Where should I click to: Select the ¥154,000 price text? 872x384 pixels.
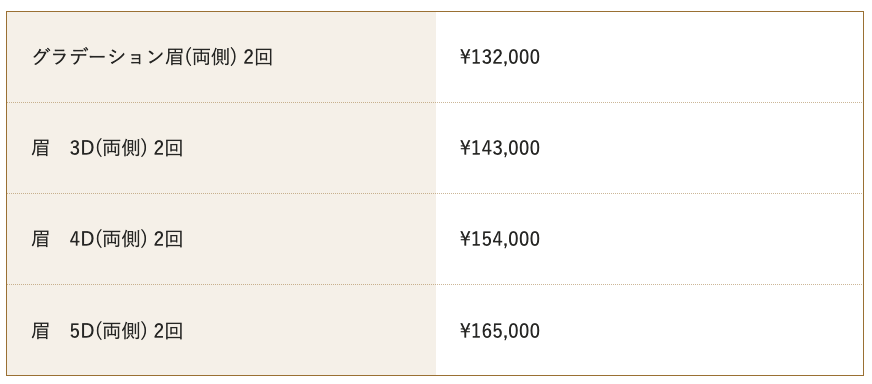point(500,239)
